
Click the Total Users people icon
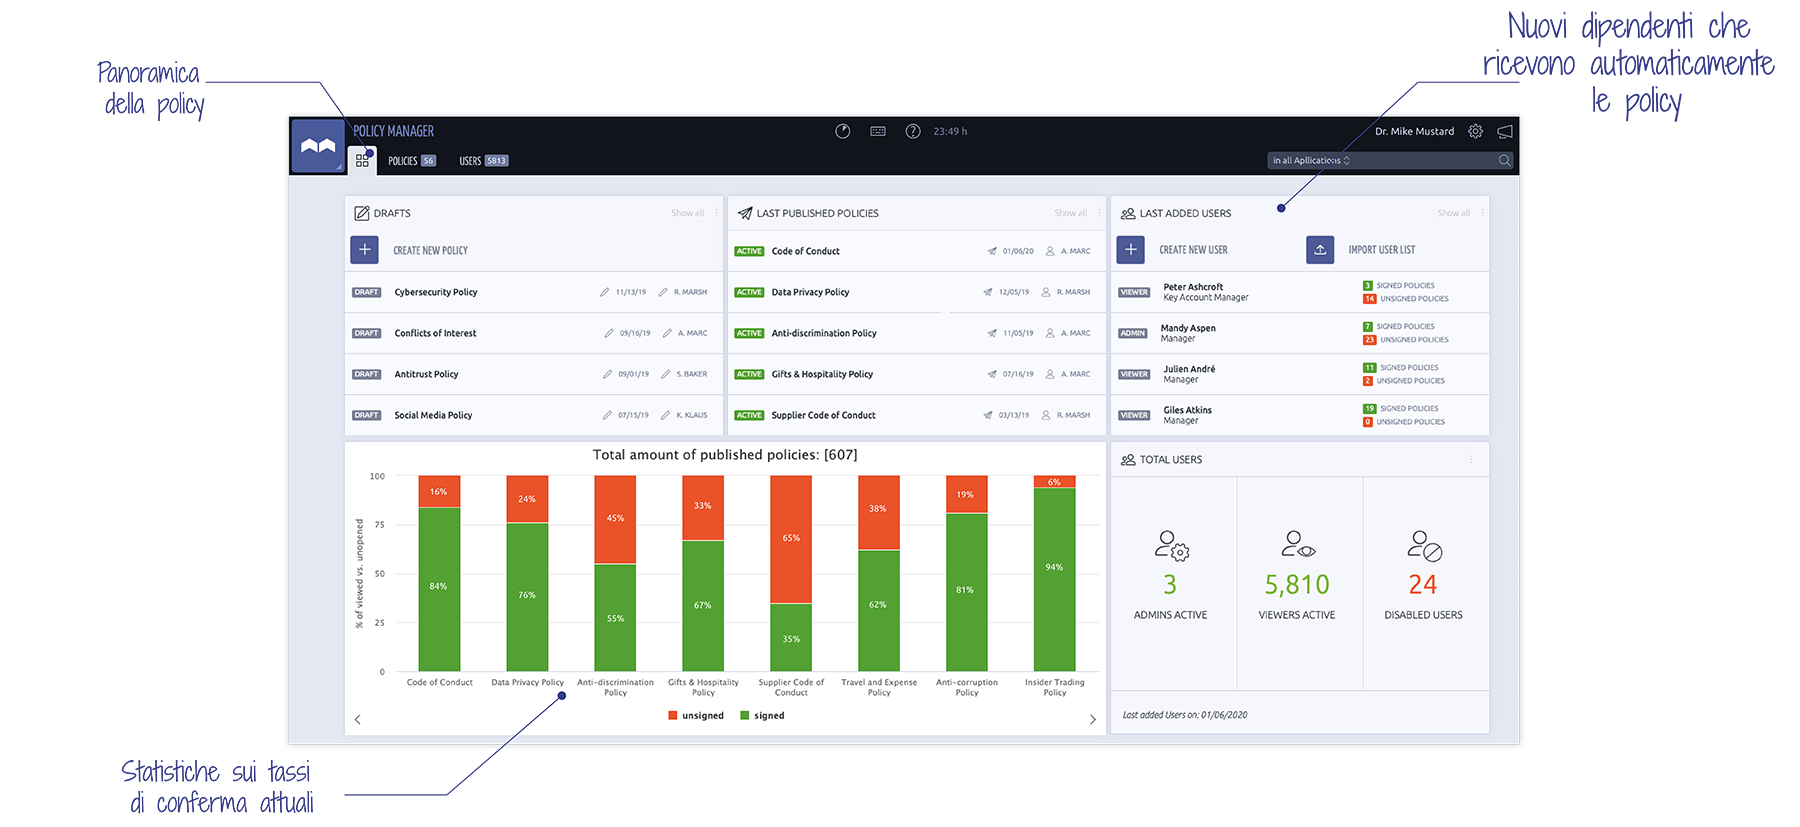1128,460
